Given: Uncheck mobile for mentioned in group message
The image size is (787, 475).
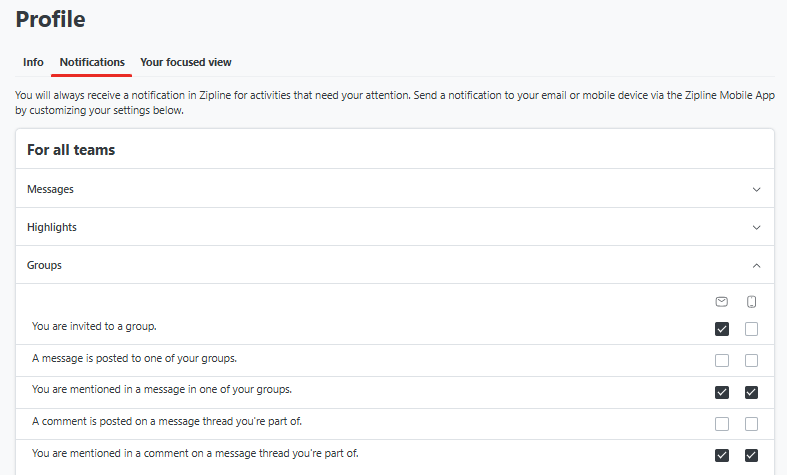Looking at the screenshot, I should 751,392.
